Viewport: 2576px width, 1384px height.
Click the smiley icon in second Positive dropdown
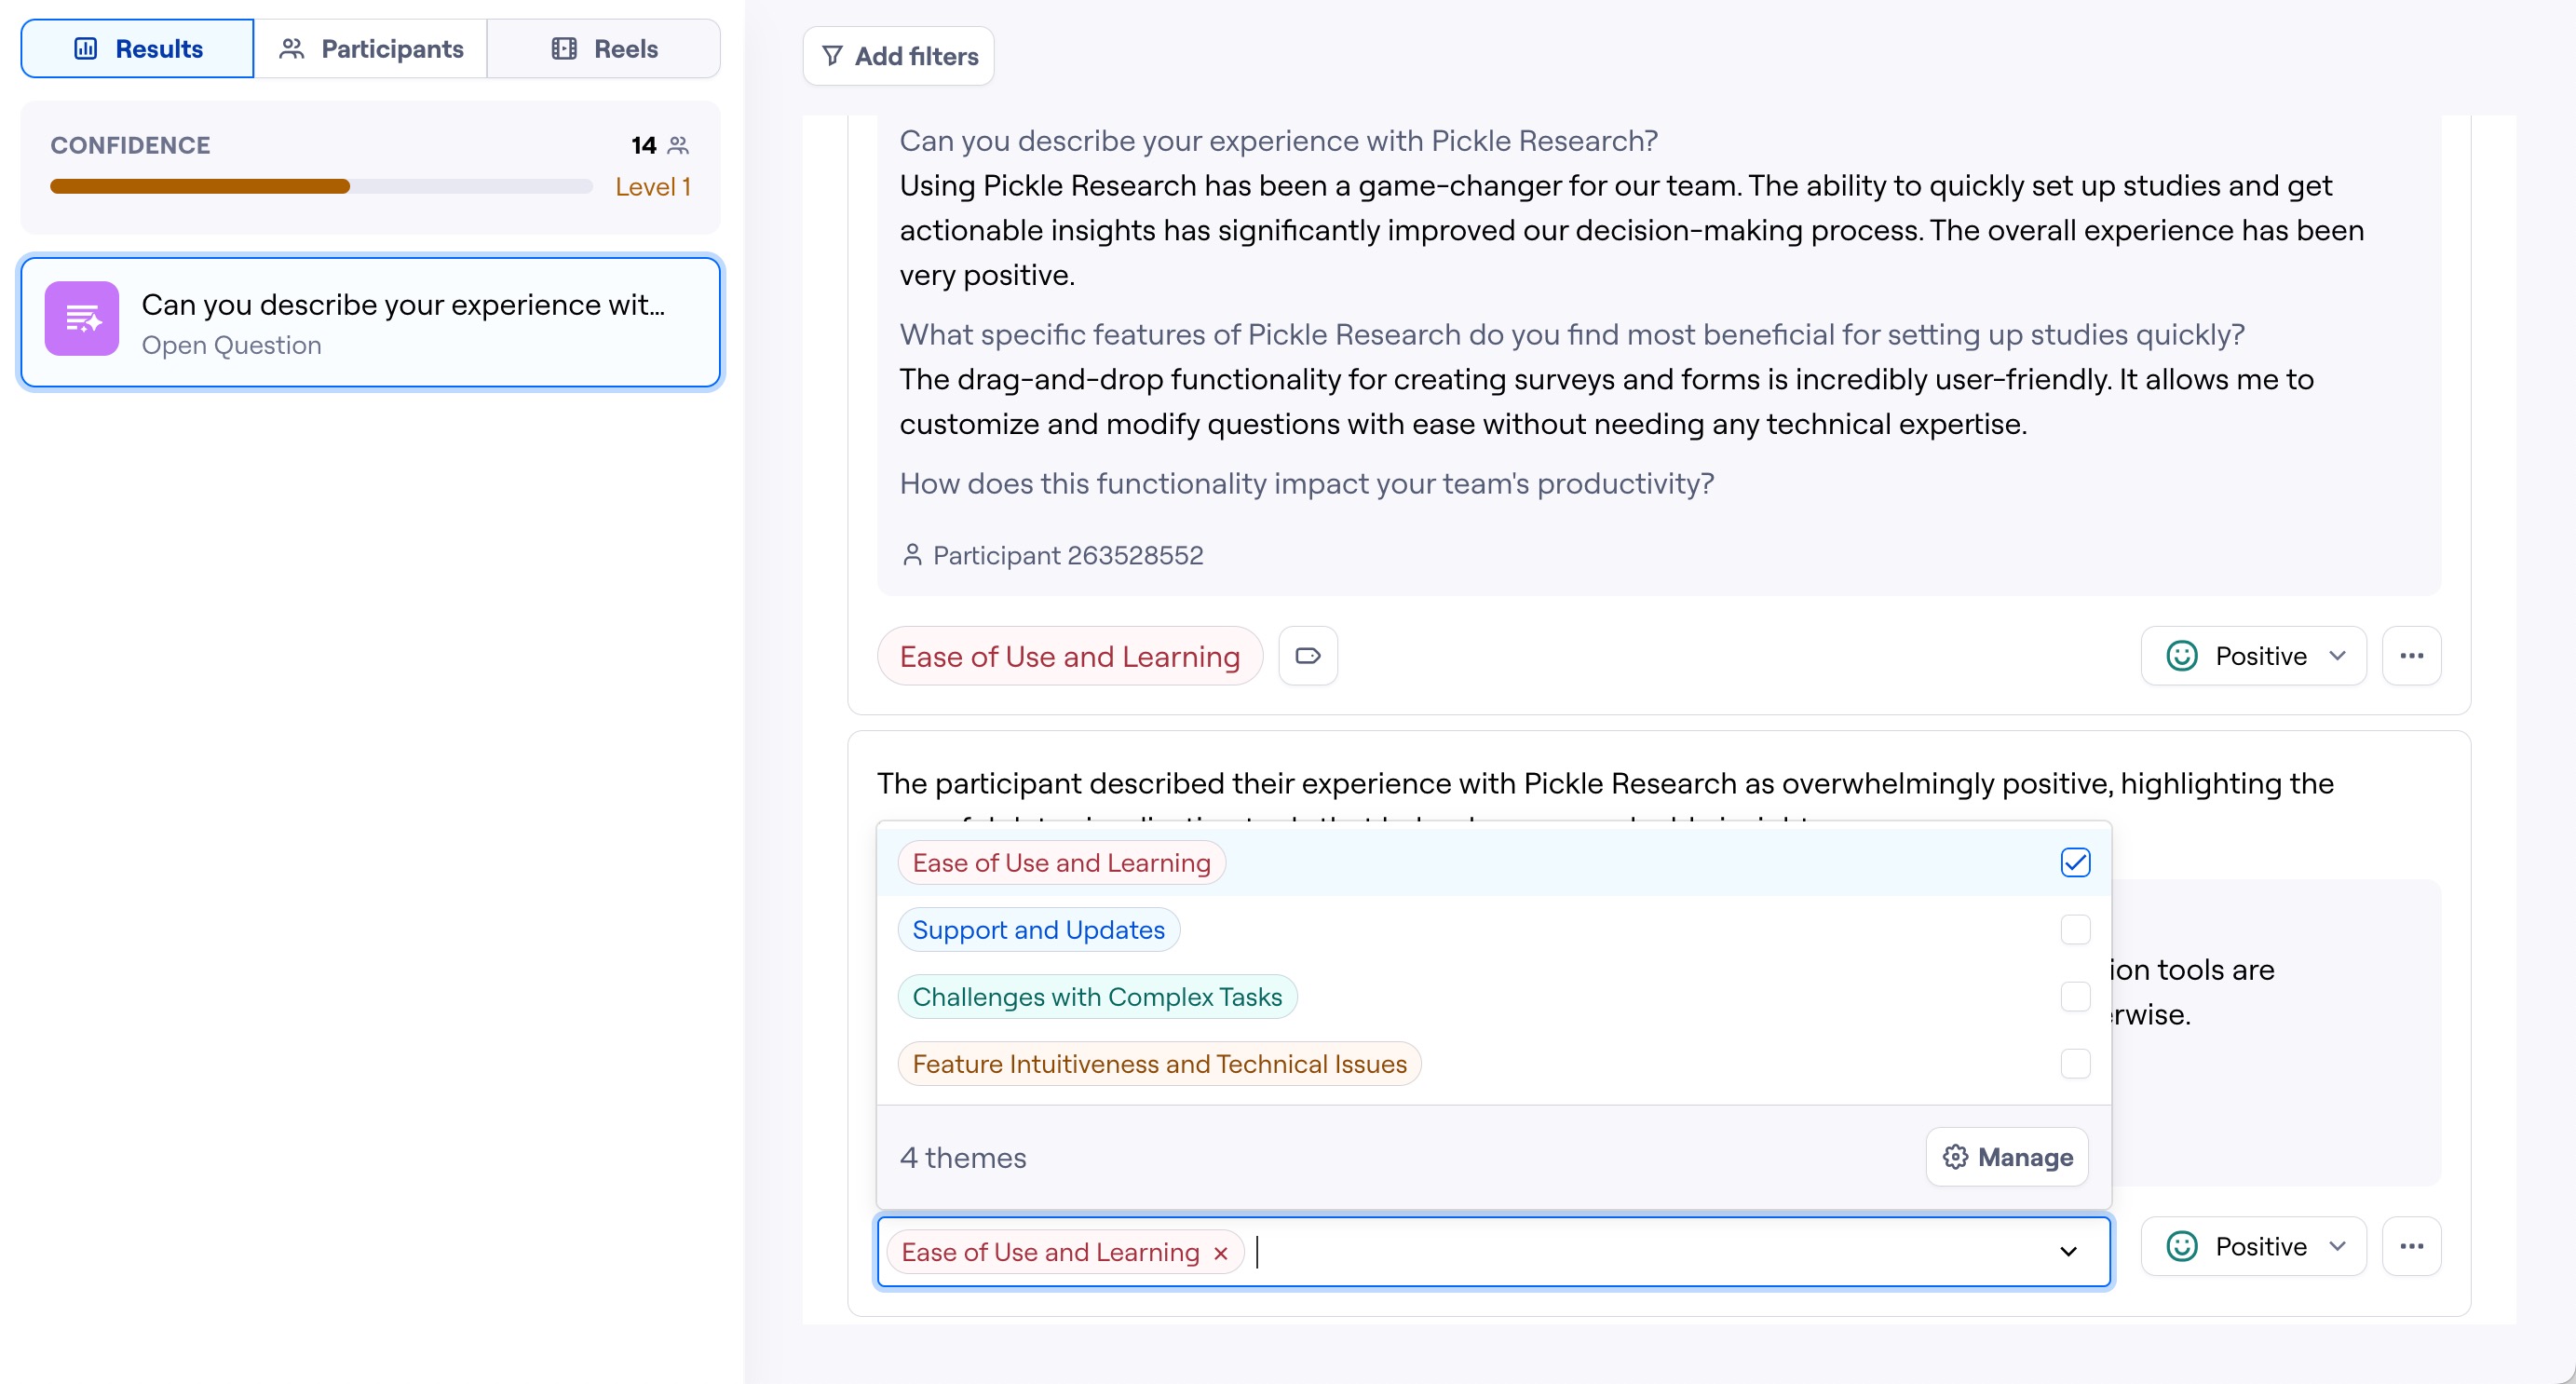point(2182,1247)
